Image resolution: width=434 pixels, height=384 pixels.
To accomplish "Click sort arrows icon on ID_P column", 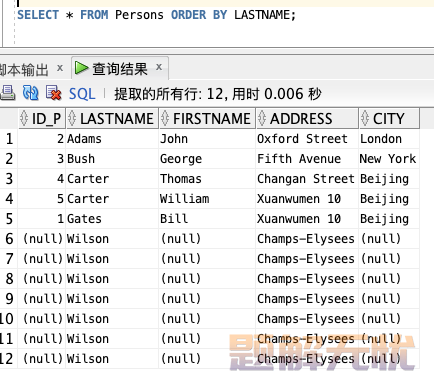I will pos(24,118).
